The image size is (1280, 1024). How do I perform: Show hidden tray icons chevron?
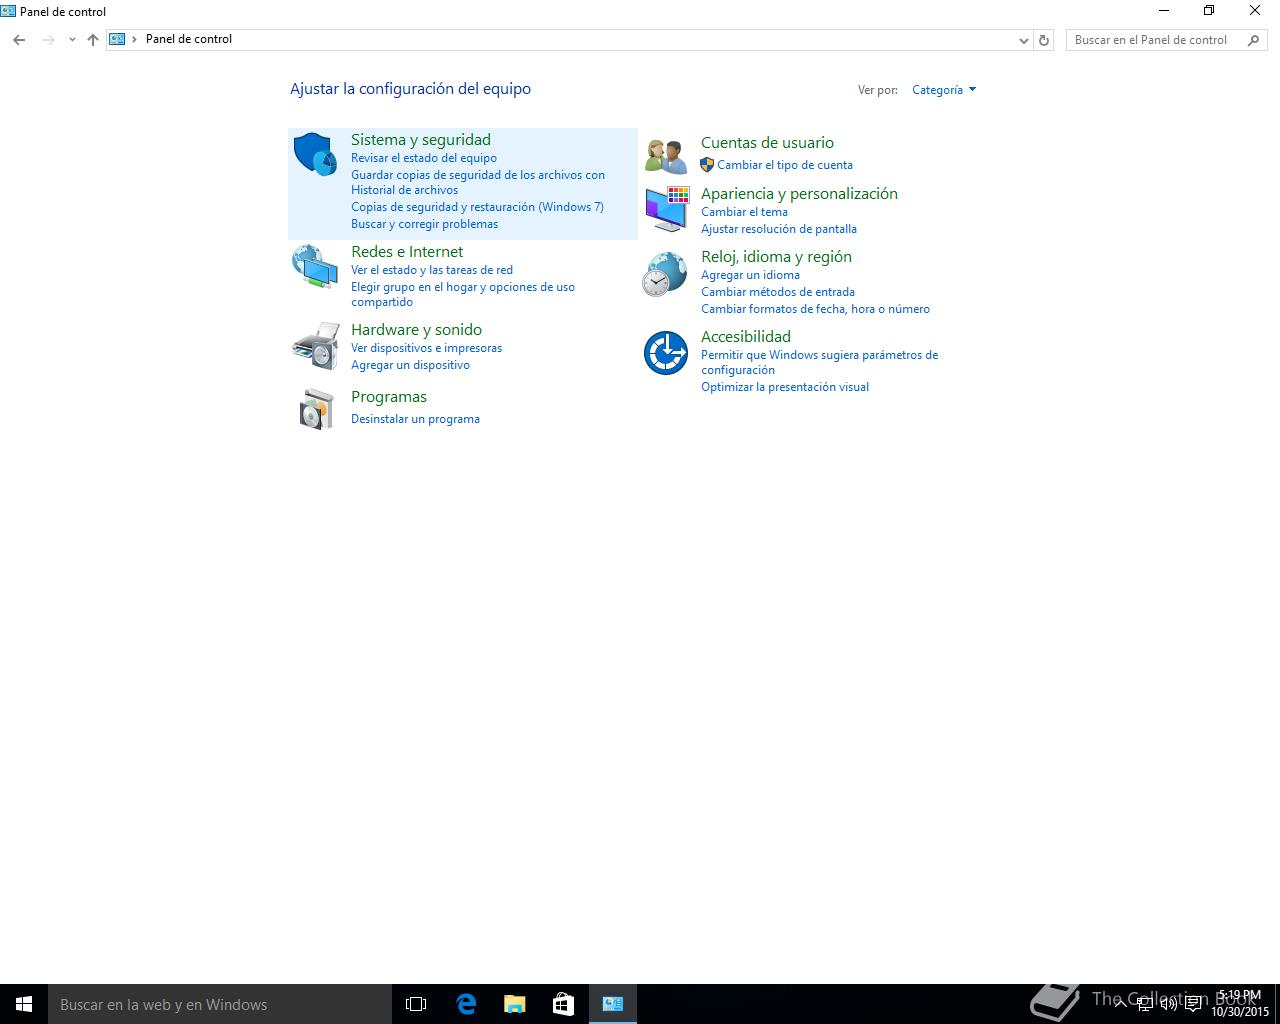pyautogui.click(x=1121, y=1004)
